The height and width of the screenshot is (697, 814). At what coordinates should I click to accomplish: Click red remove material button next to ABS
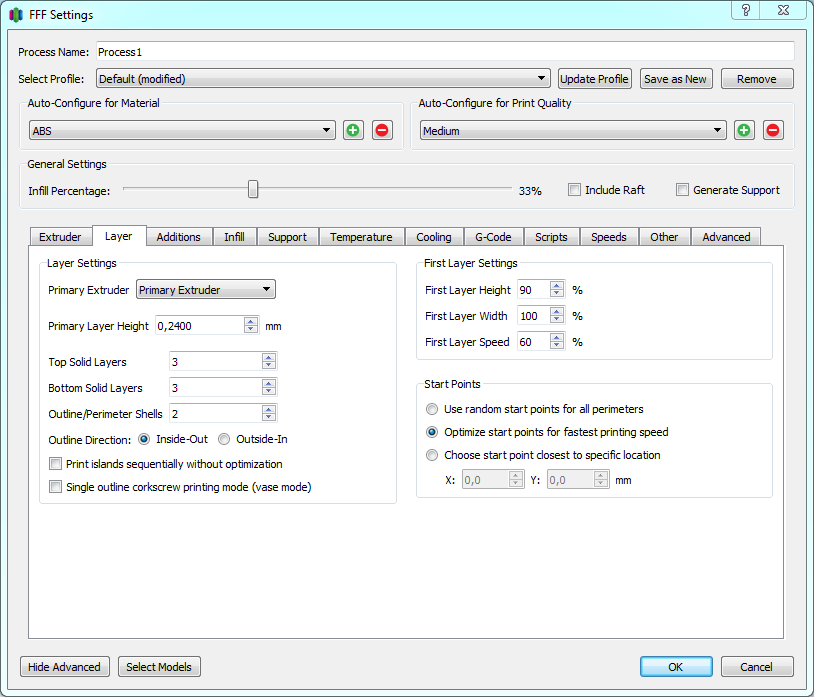tap(382, 130)
